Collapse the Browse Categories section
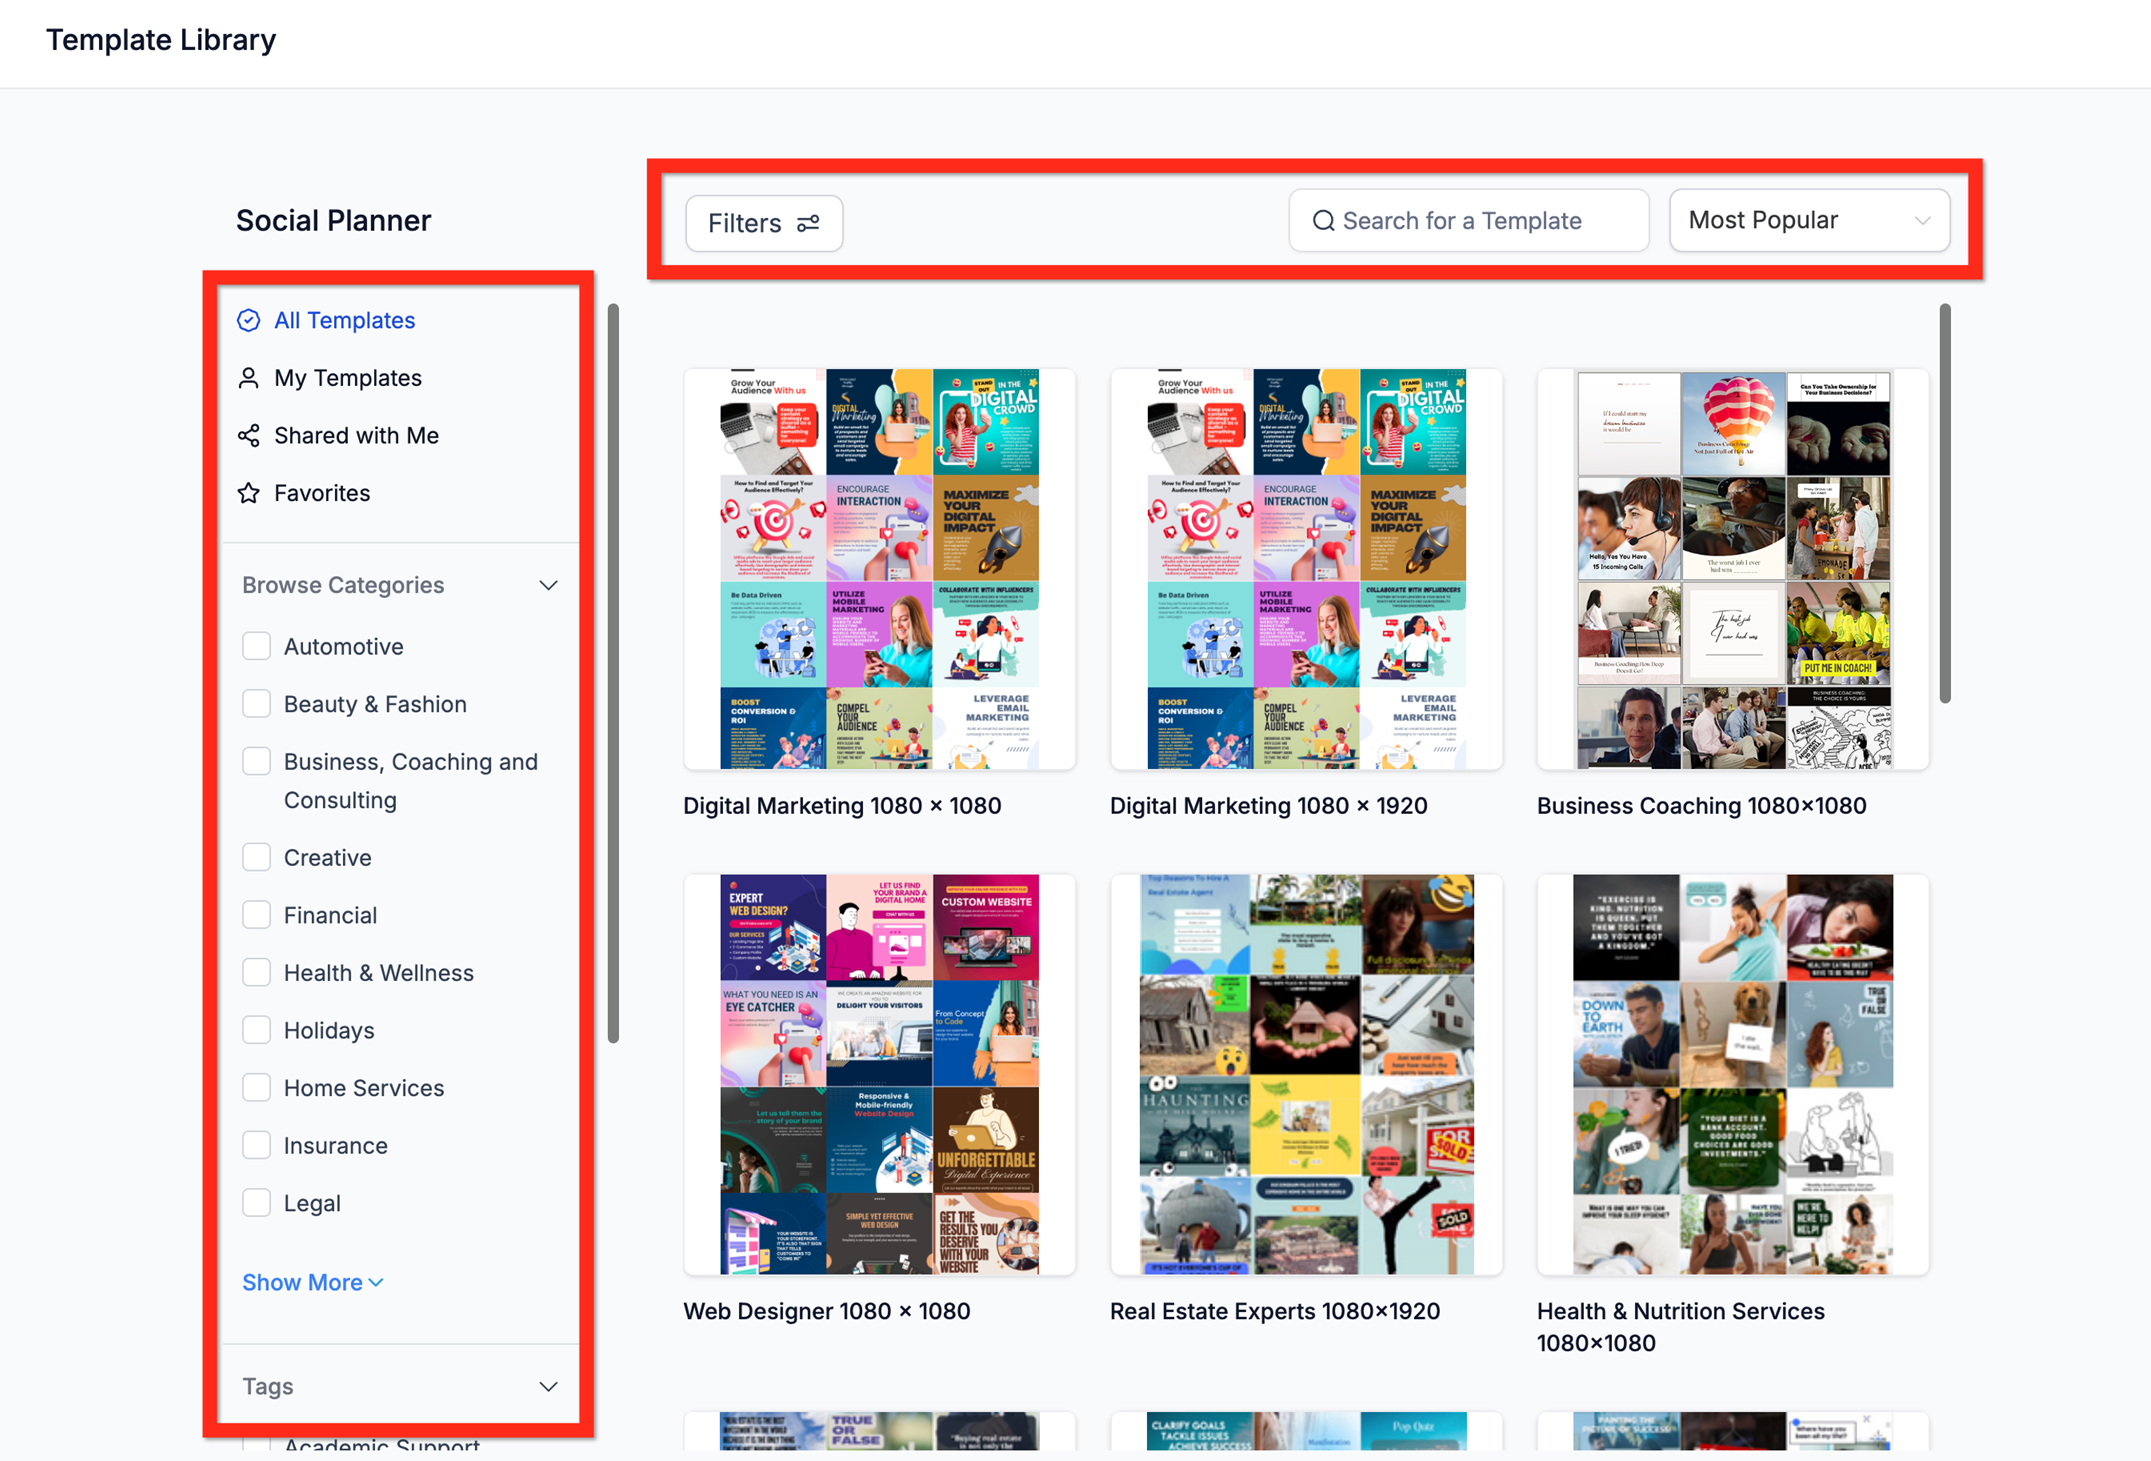The height and width of the screenshot is (1461, 2151). [x=548, y=585]
